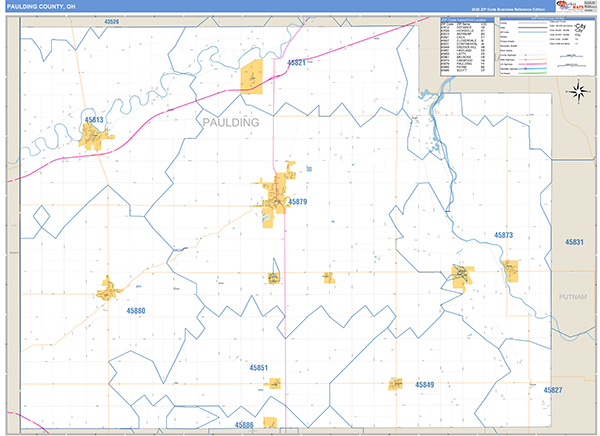This screenshot has width=600, height=436.
Task: Click the pink US Highway legend line
Action: point(533,64)
